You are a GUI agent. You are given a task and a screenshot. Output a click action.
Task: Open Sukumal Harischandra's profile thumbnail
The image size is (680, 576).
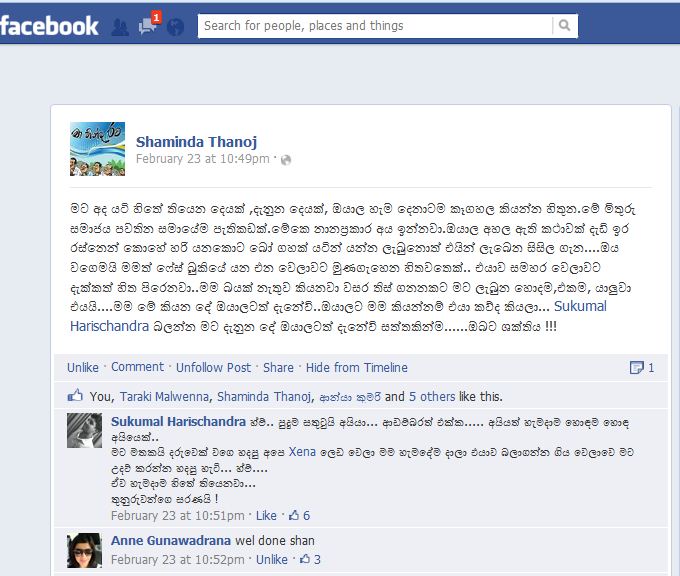tap(85, 430)
